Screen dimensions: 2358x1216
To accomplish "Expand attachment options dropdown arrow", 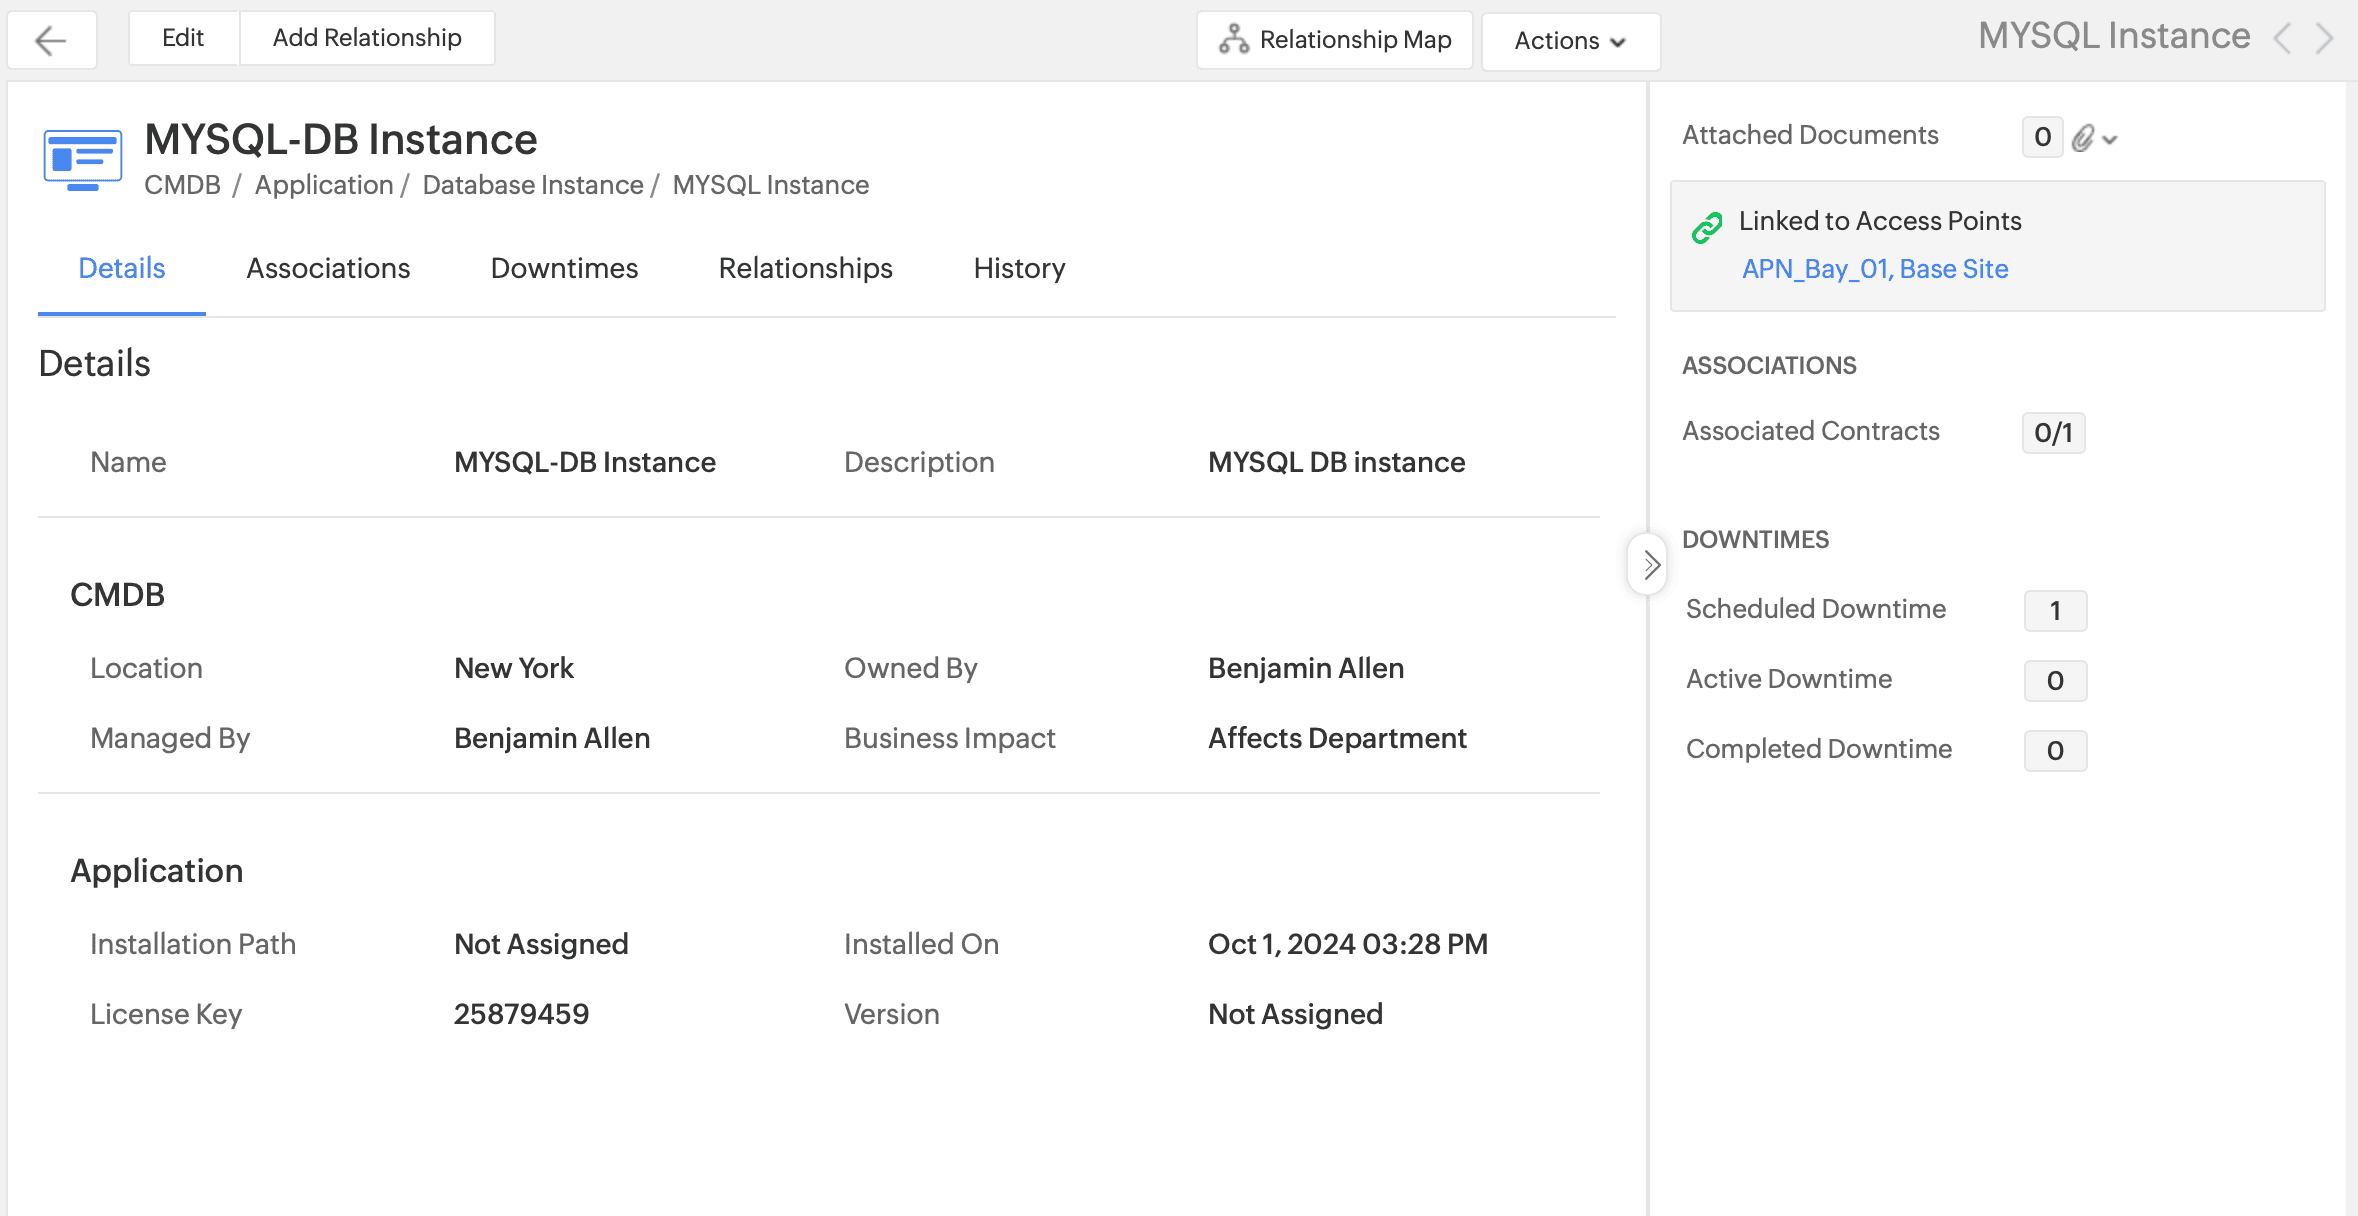I will point(2110,140).
